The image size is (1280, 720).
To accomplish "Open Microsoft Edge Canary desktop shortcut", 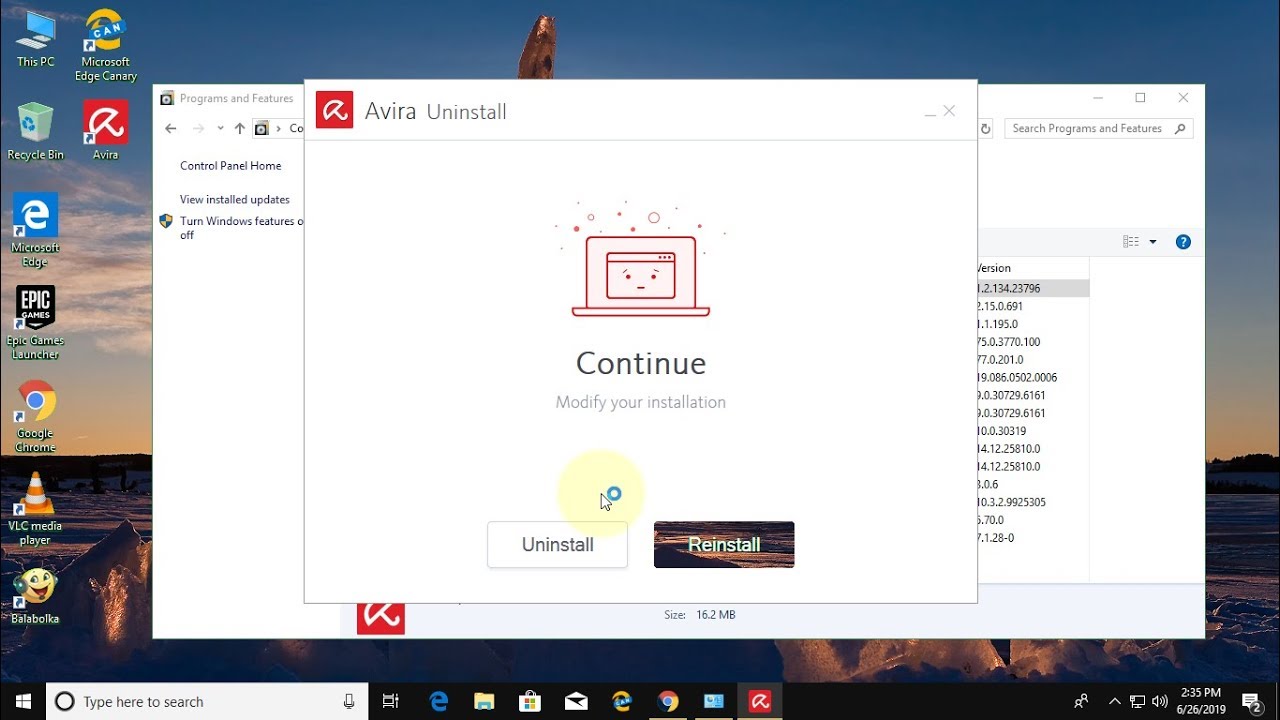I will (x=105, y=46).
